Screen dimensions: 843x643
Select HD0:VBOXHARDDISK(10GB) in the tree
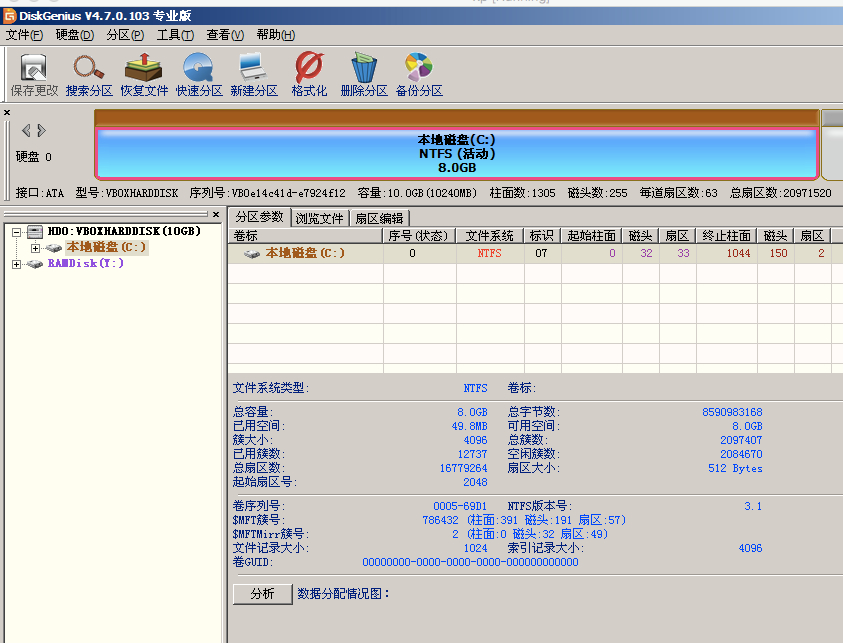(124, 231)
